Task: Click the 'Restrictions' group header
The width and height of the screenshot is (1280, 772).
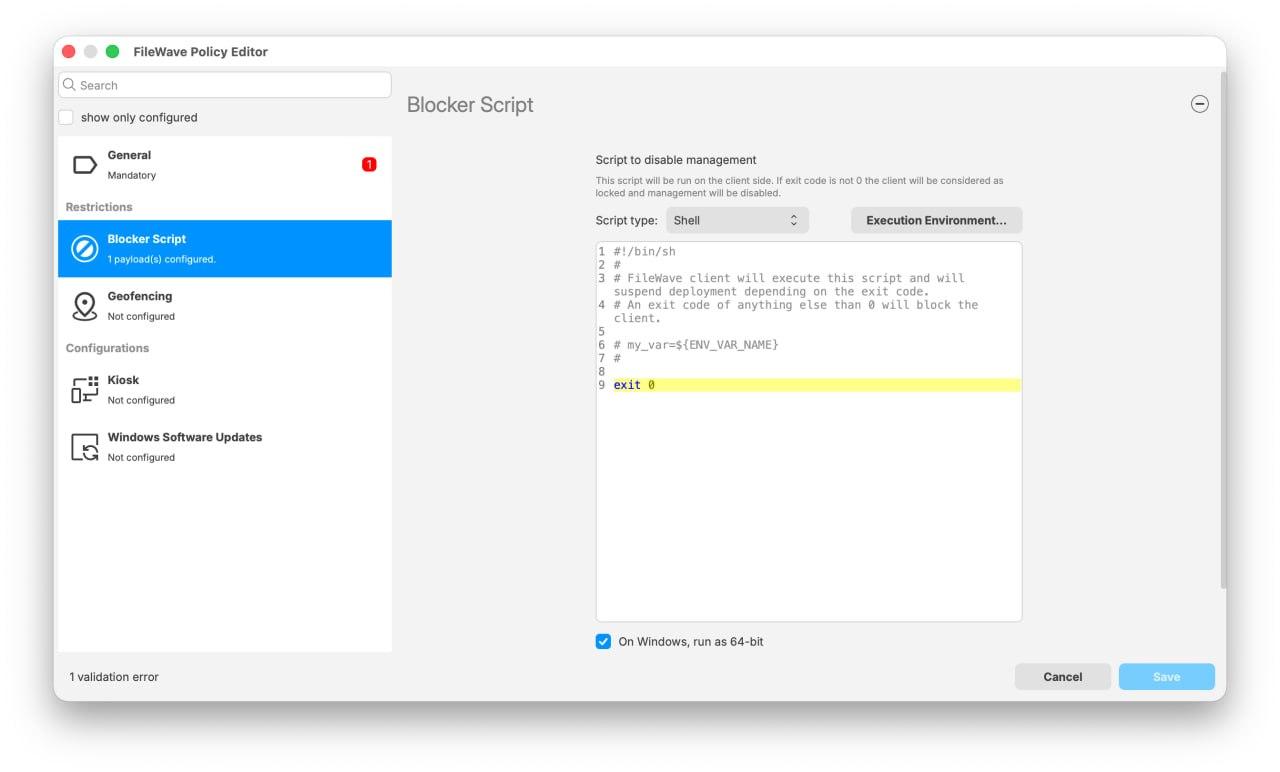Action: [99, 207]
